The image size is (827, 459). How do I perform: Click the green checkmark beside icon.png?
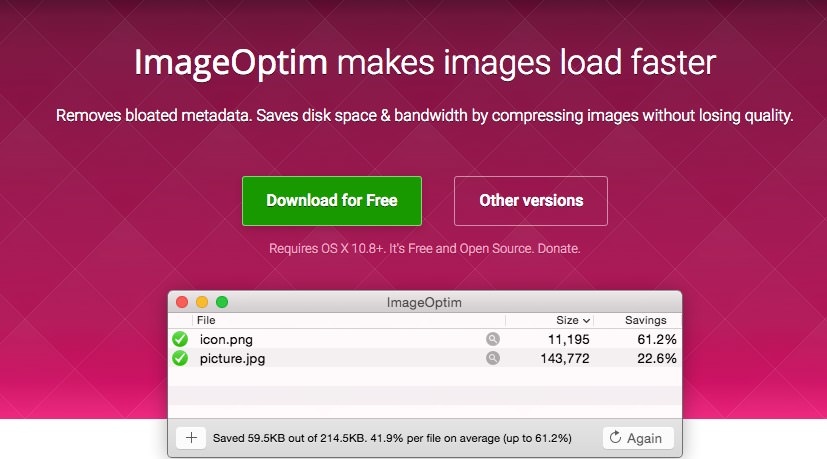point(180,339)
